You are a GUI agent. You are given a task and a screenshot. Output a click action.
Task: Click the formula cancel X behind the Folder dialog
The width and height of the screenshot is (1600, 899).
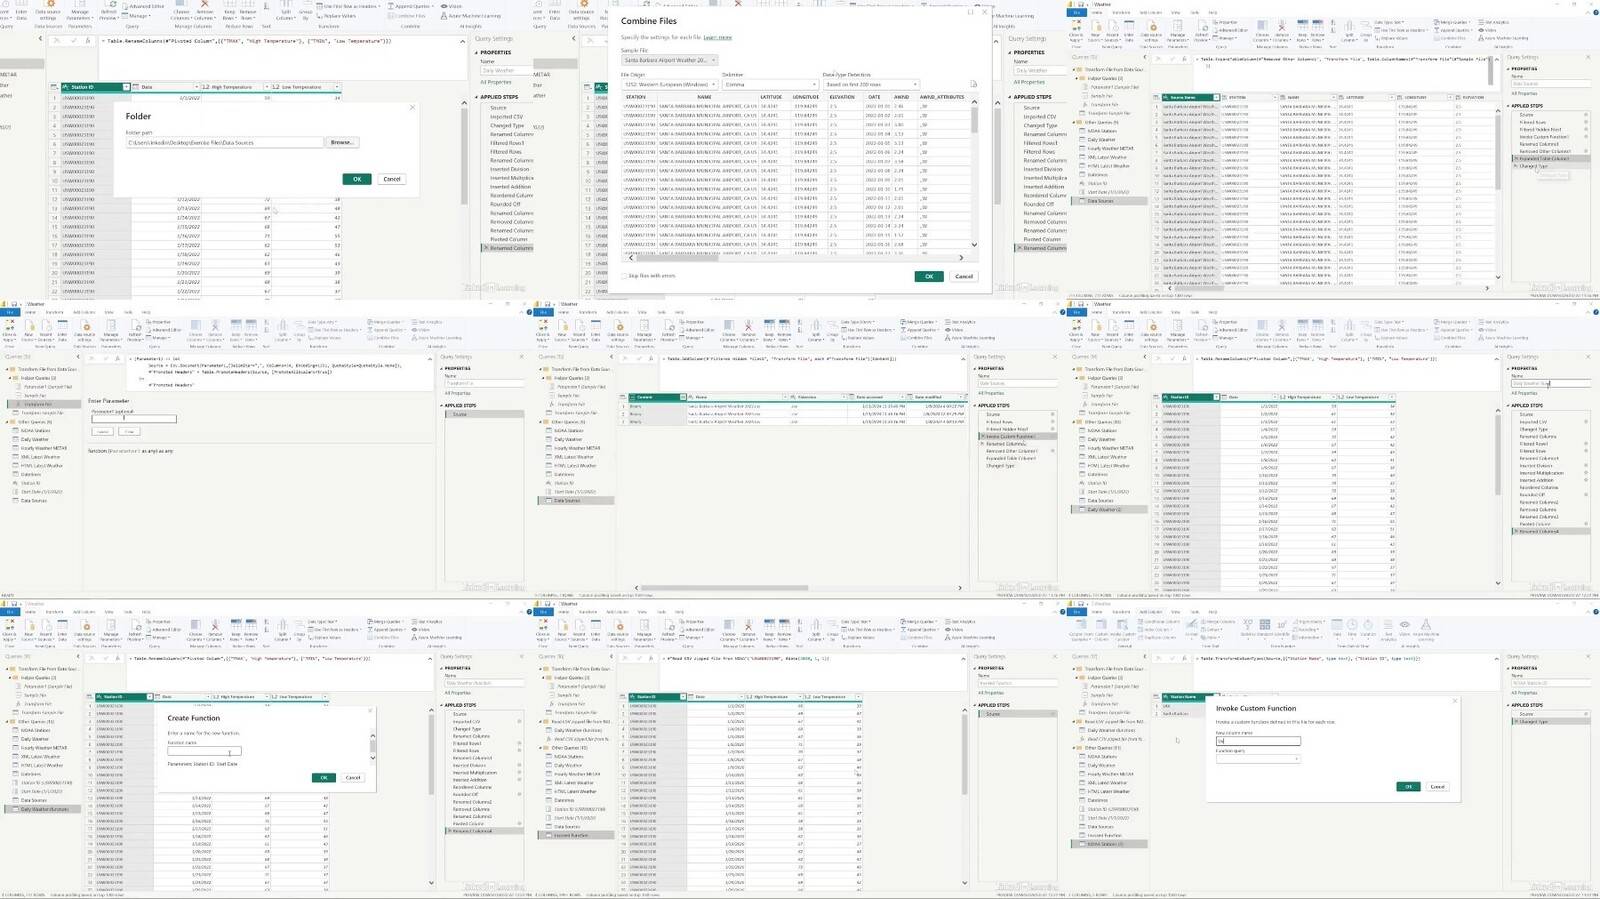click(59, 41)
